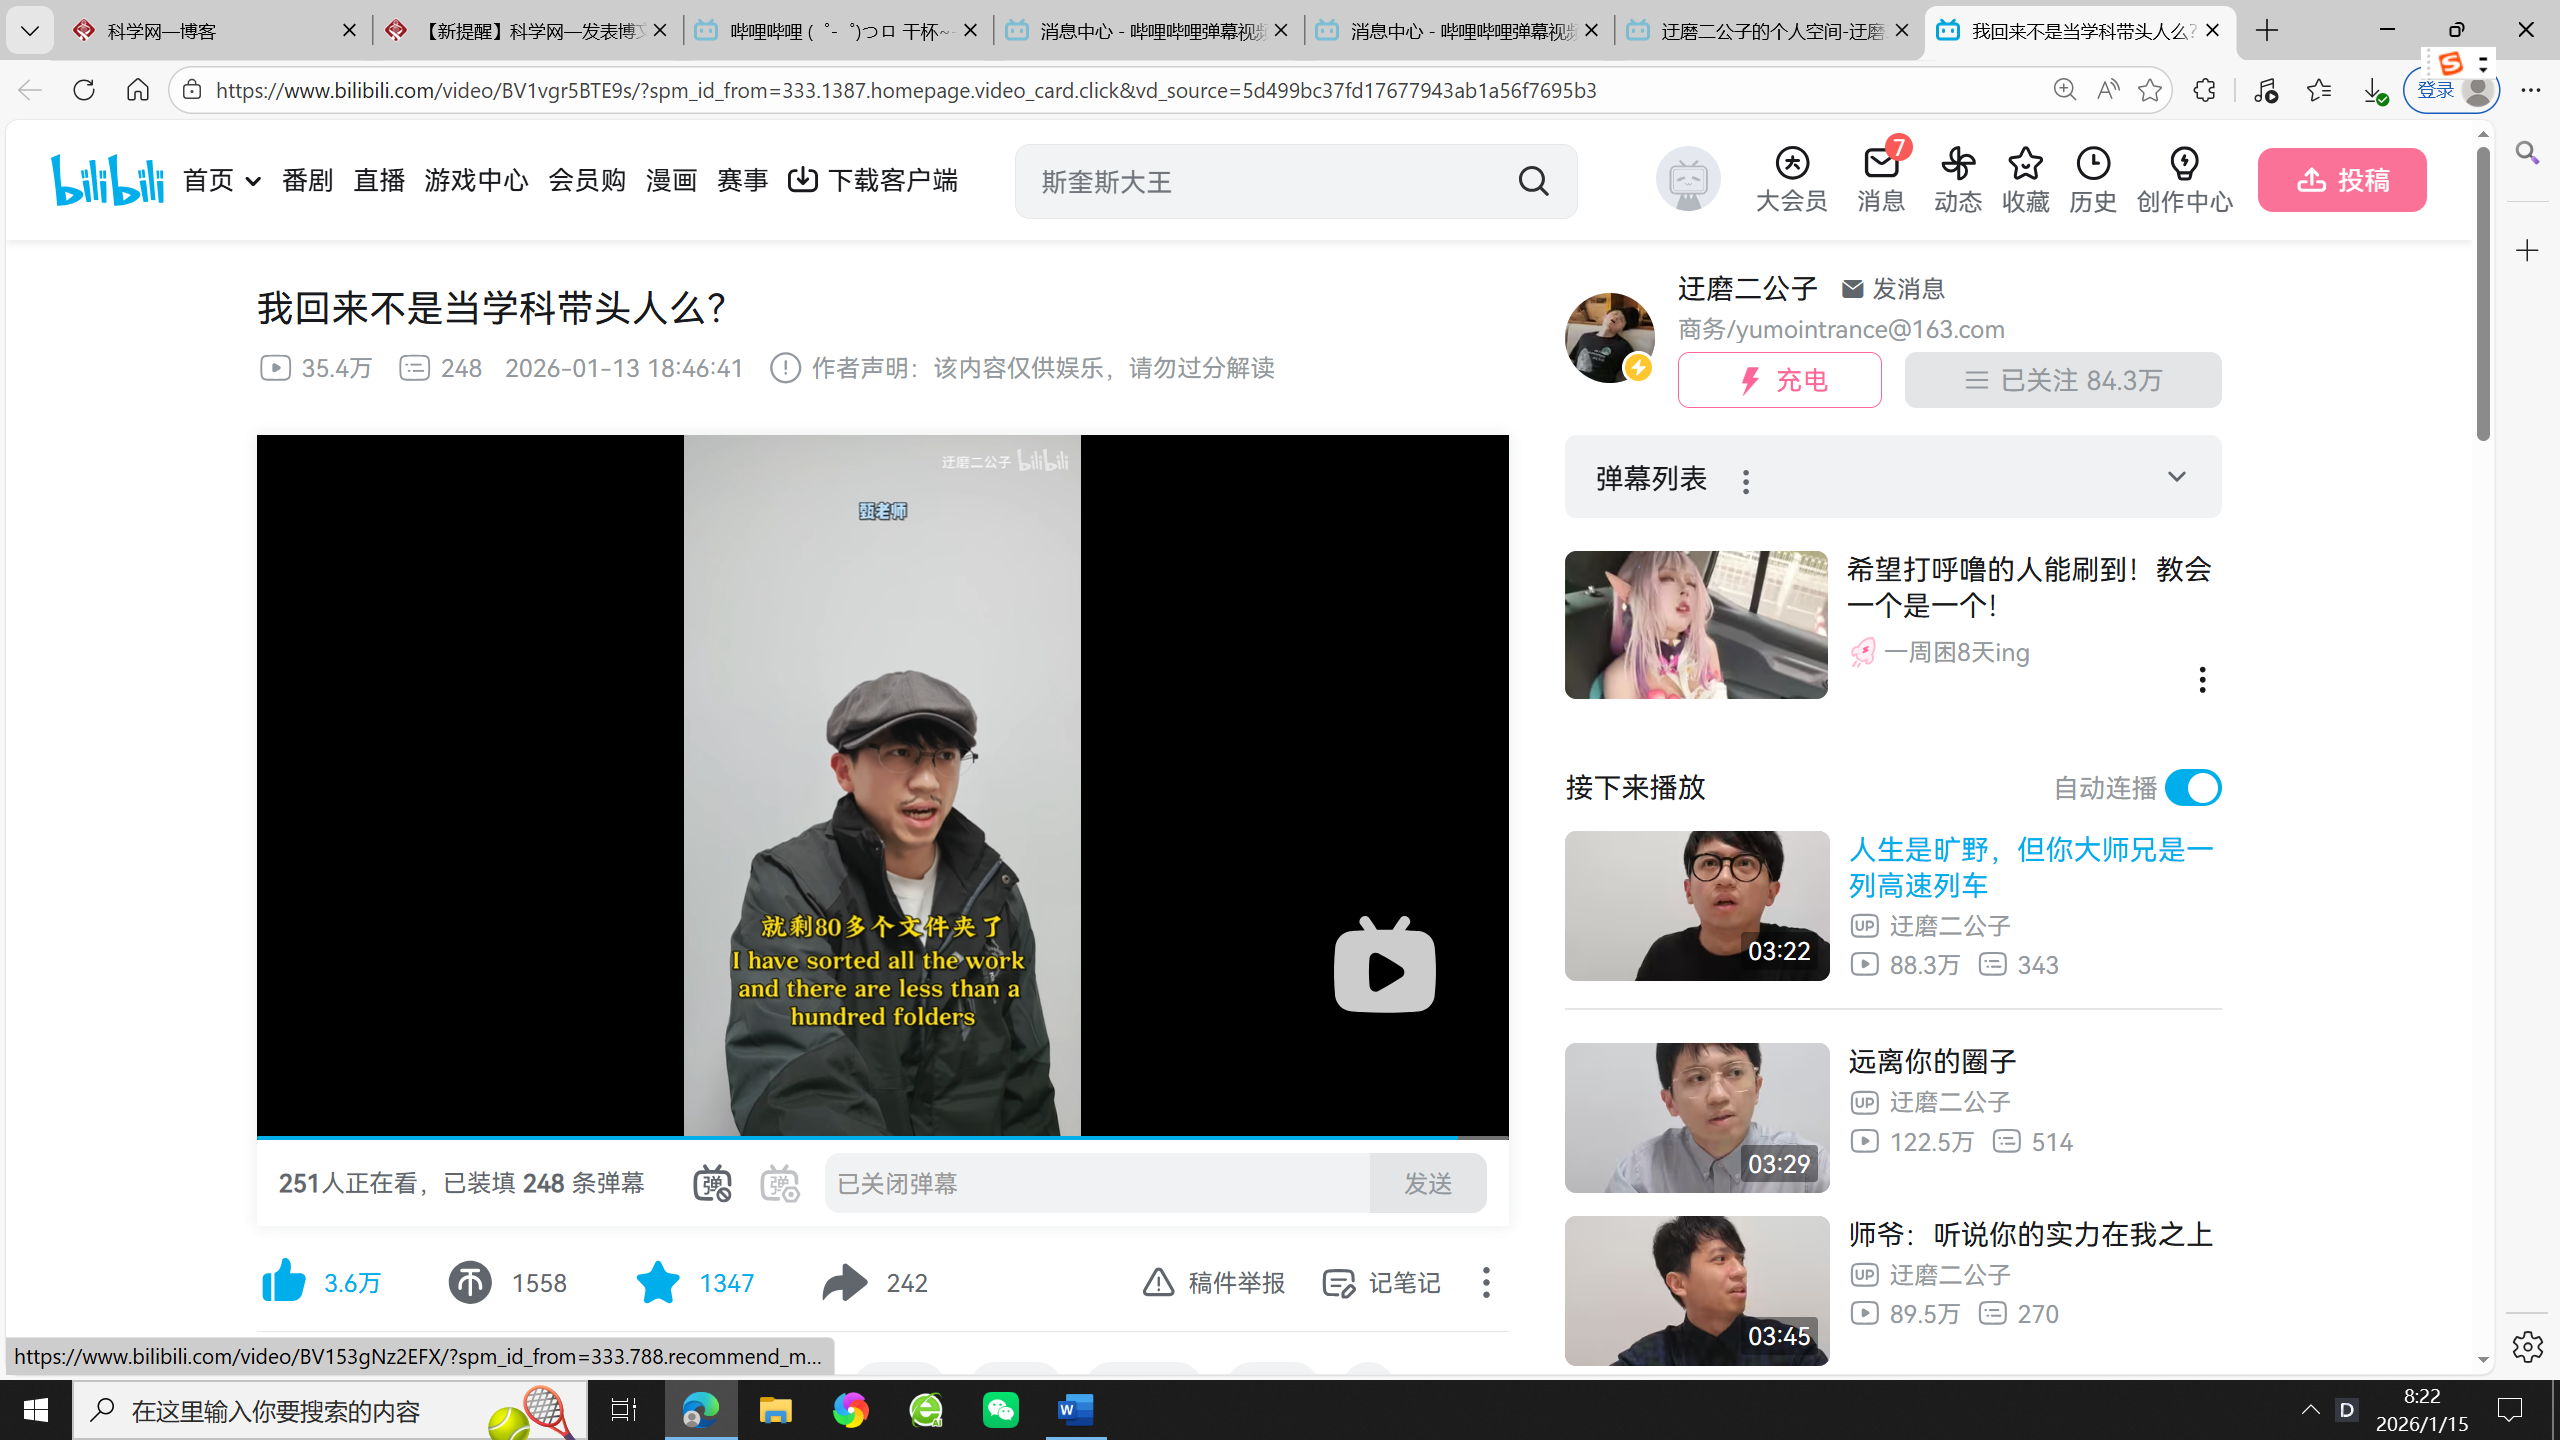
Task: Expand the 弹幕列表 panel chevron
Action: [2176, 477]
